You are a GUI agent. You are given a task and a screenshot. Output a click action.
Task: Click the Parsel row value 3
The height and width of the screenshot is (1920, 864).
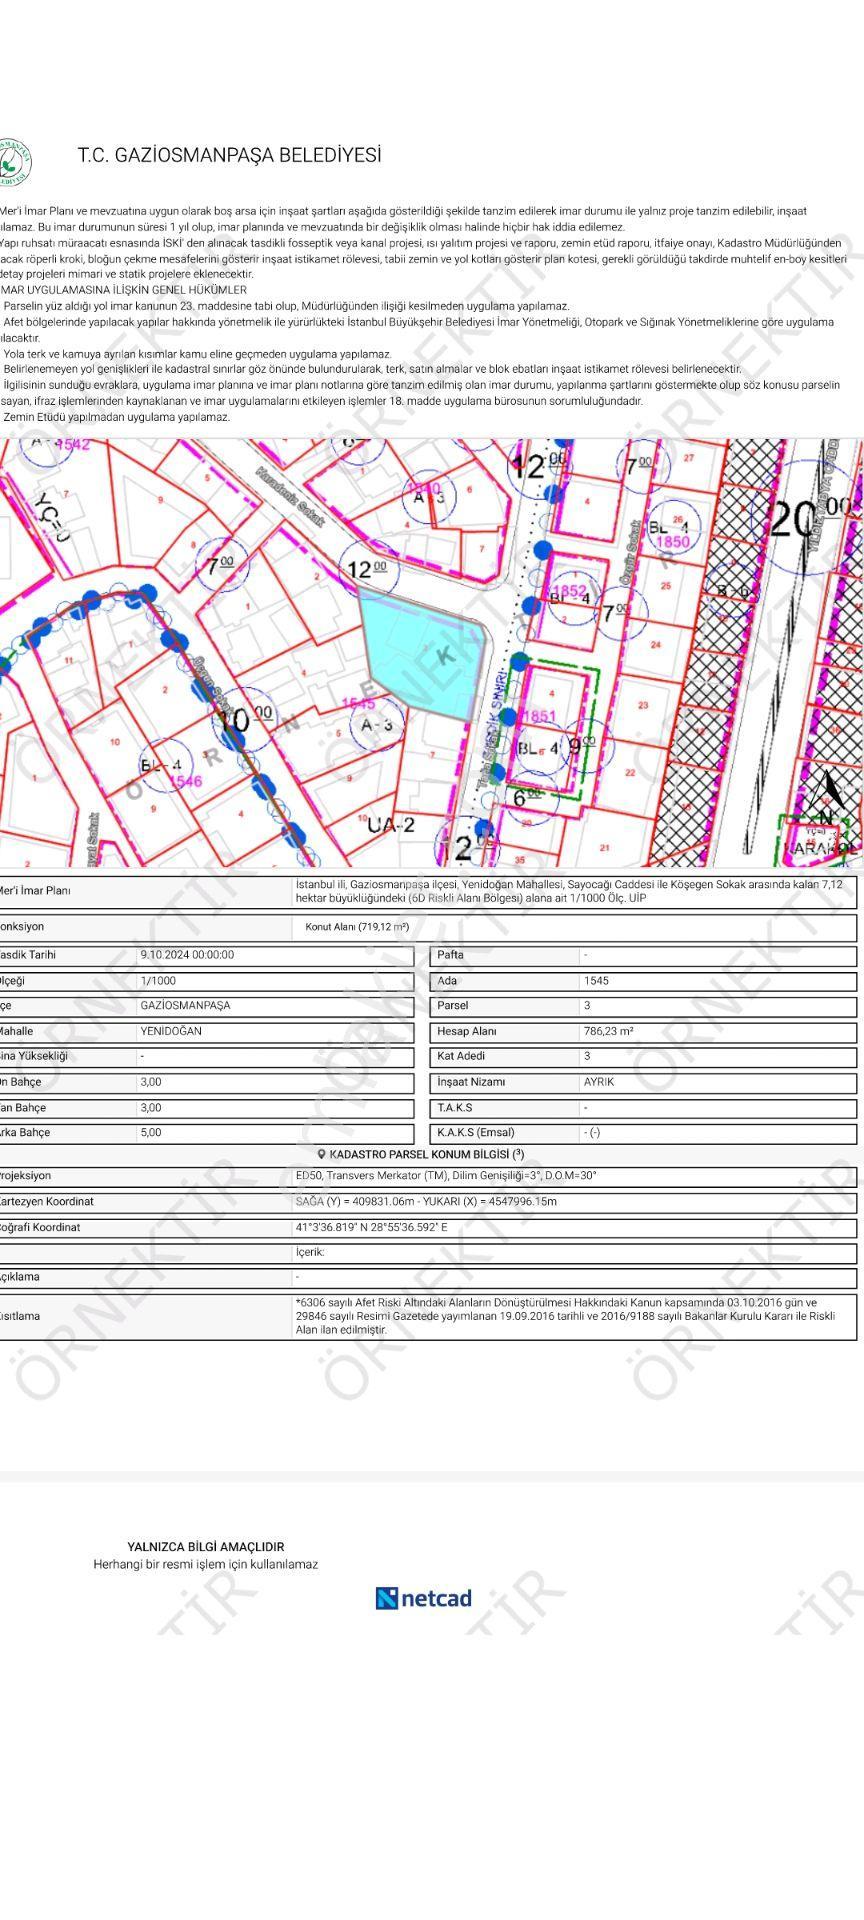(x=587, y=1006)
